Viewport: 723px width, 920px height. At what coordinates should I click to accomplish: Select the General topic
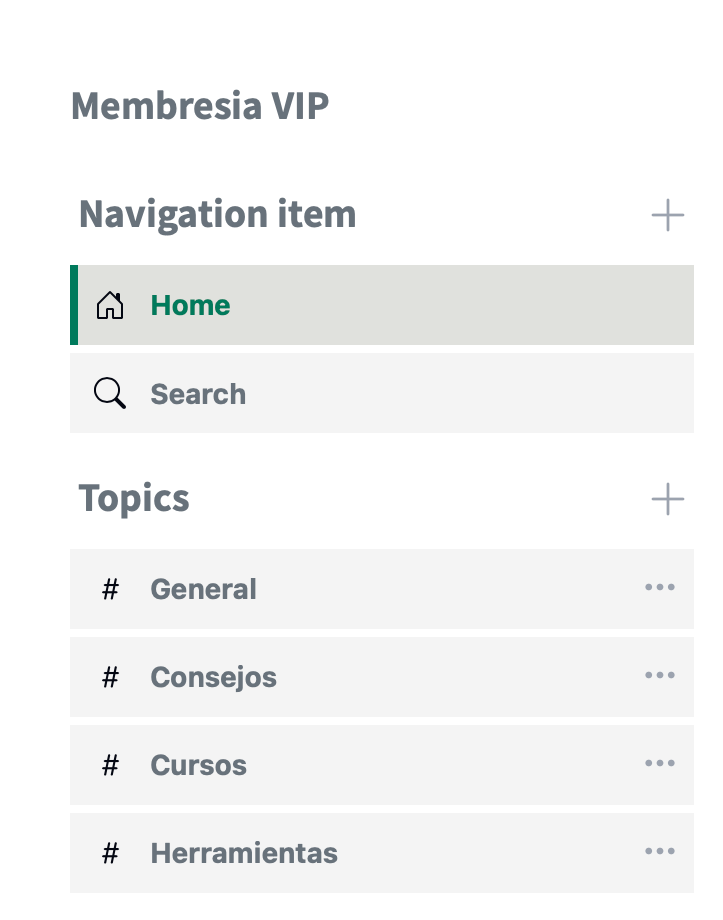pyautogui.click(x=203, y=589)
